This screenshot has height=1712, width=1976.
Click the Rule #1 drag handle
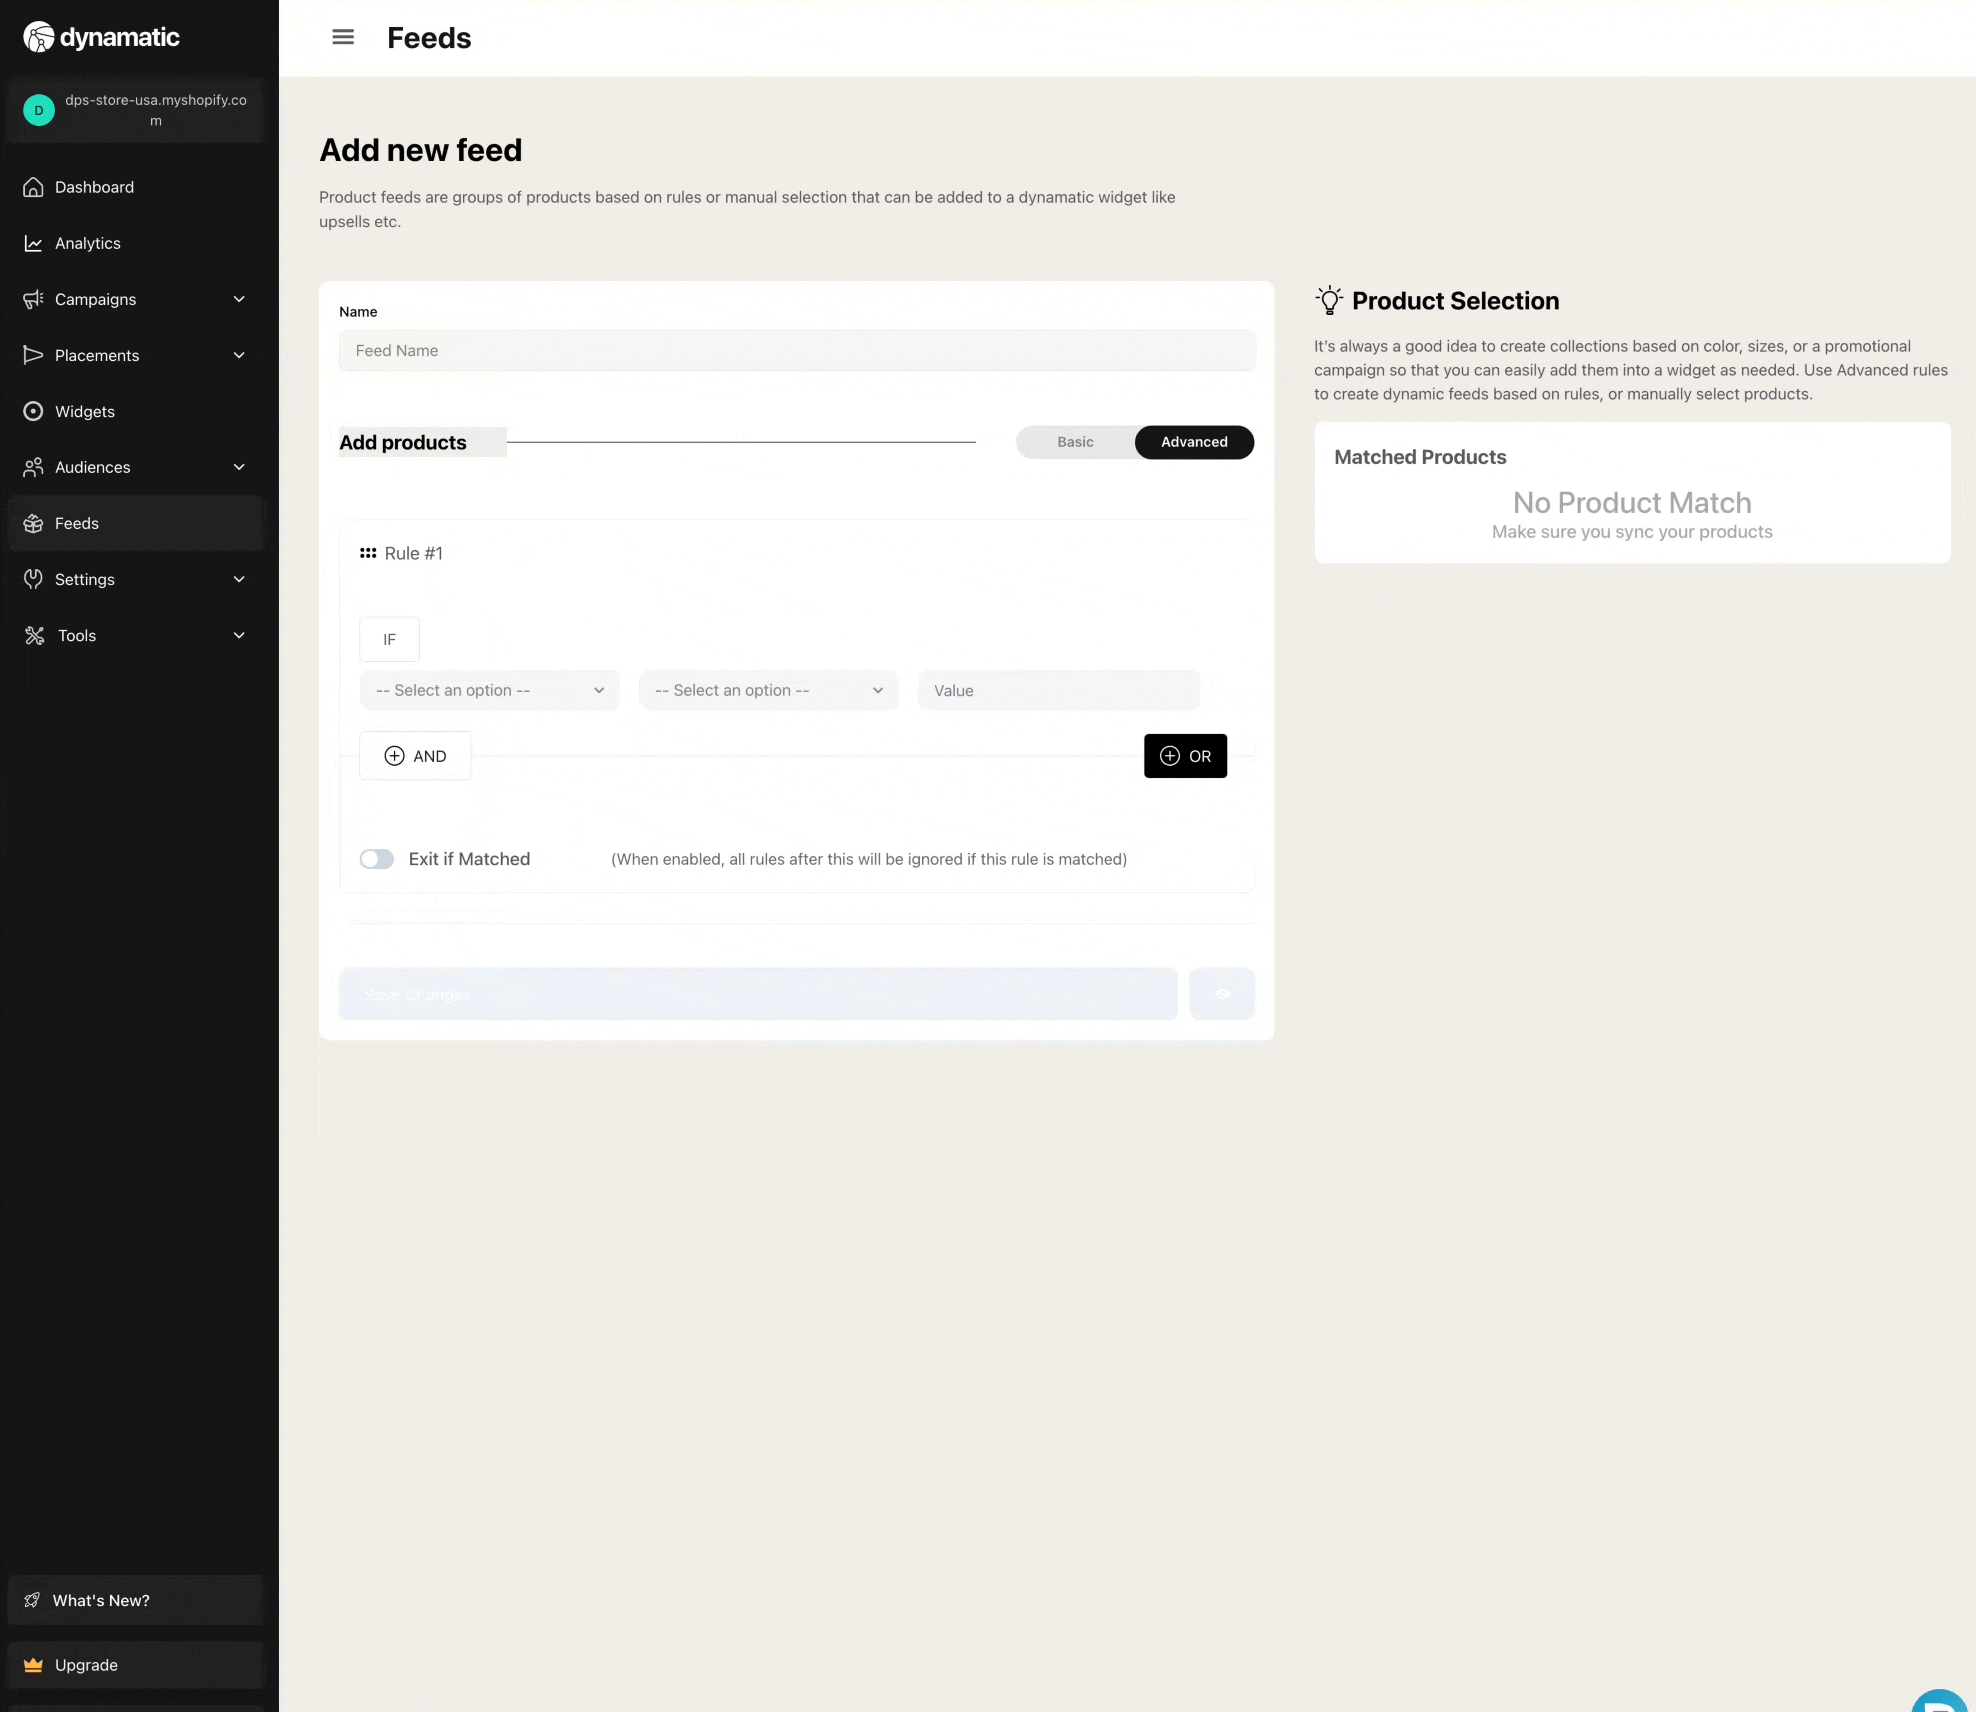point(368,553)
